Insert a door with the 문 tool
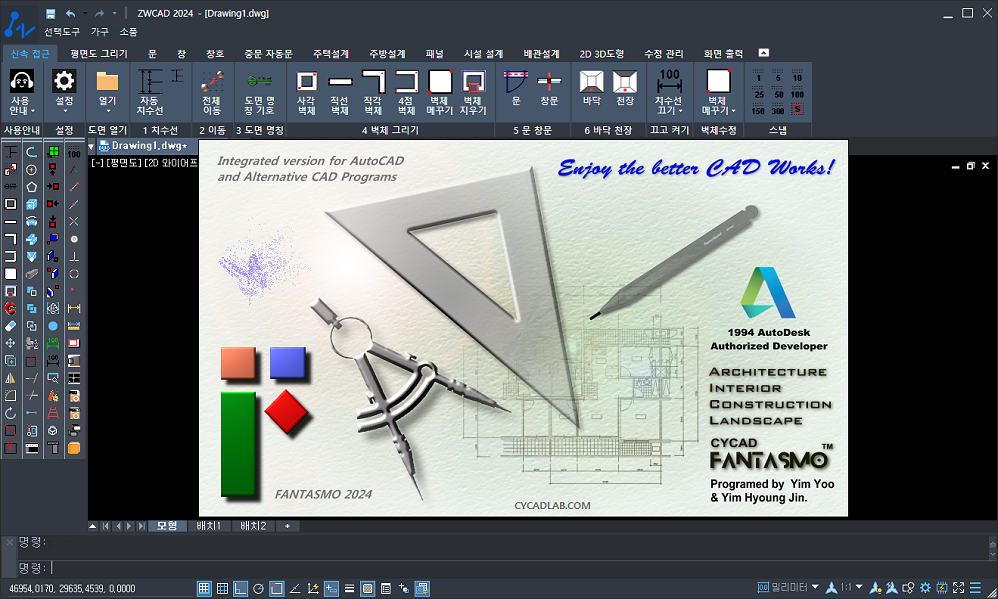Screen dimensions: 998x599 click(516, 88)
